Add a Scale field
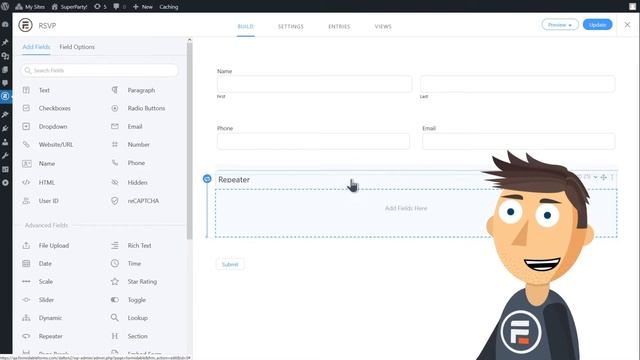Viewport: 640px width, 360px height. (45, 282)
